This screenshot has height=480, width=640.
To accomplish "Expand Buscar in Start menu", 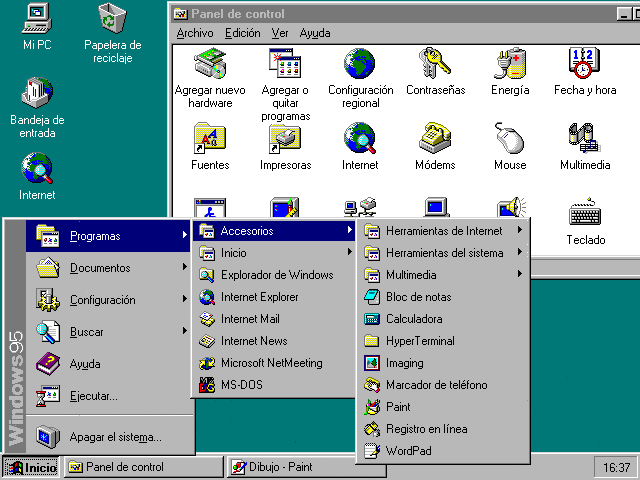I will pyautogui.click(x=109, y=332).
